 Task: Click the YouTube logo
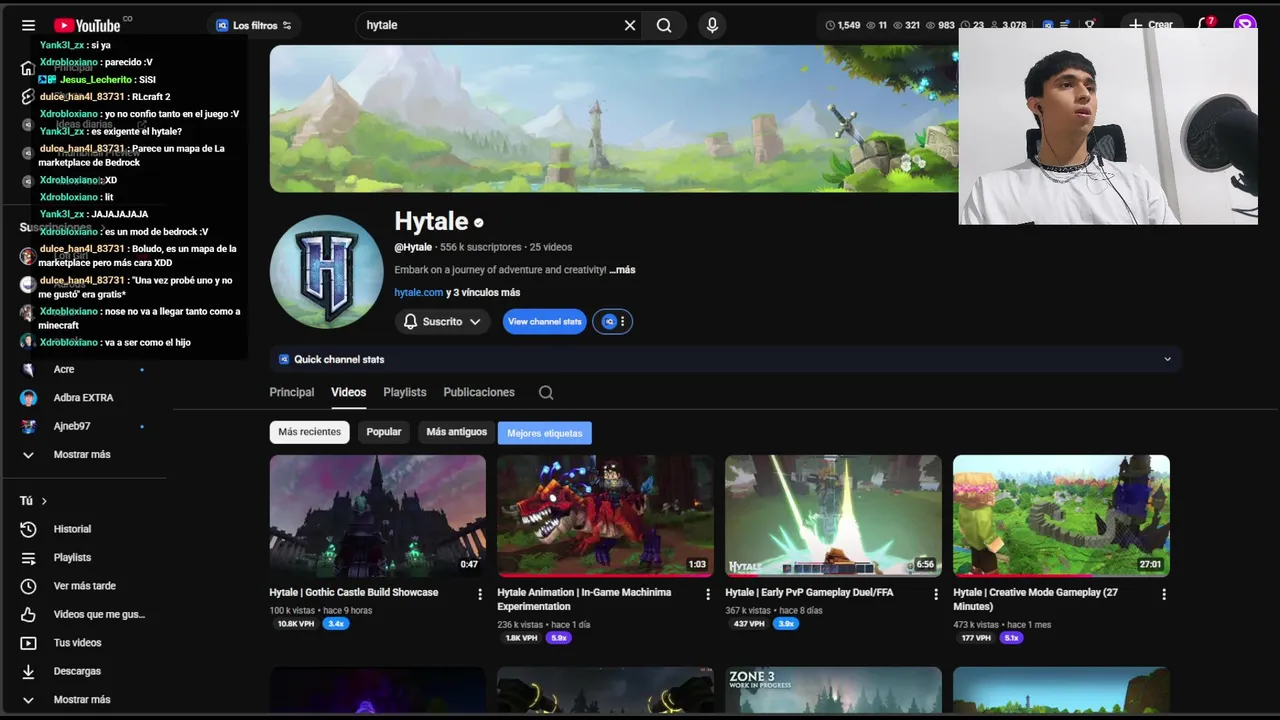87,25
